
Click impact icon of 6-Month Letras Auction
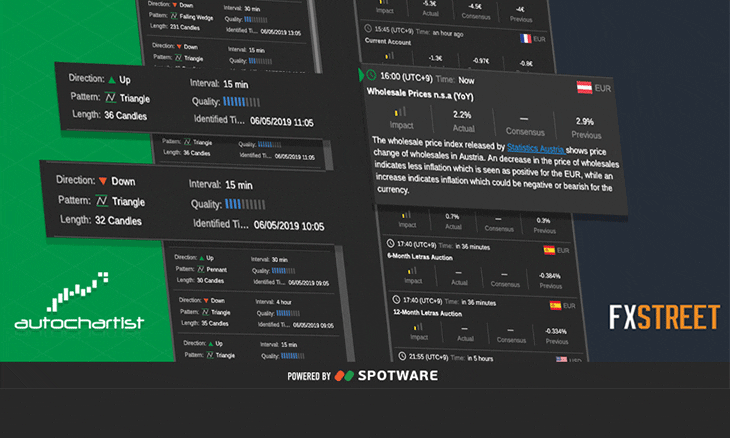pos(412,270)
